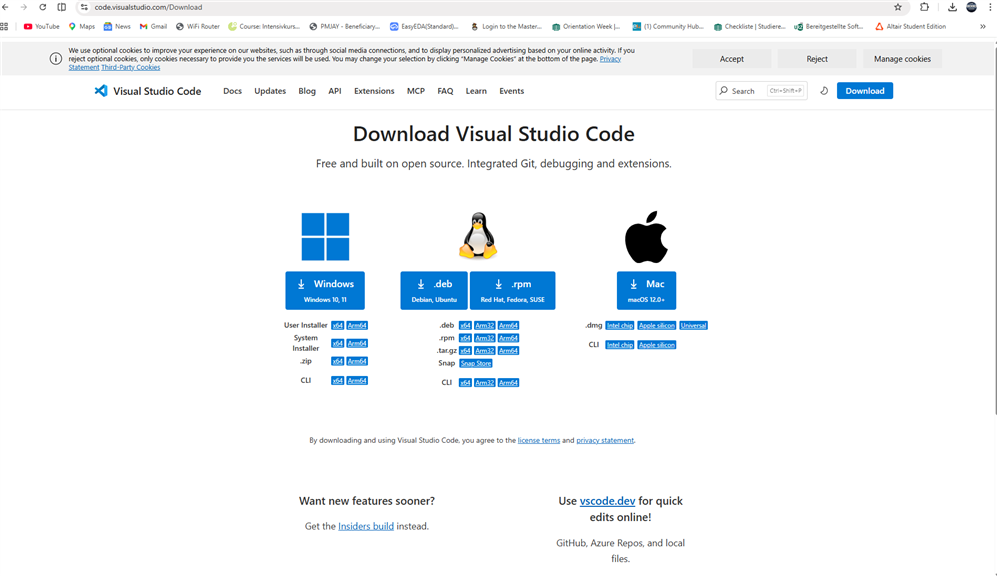The height and width of the screenshot is (576, 997).
Task: Open the apps grid in bookmarks bar
Action: pyautogui.click(x=4, y=27)
